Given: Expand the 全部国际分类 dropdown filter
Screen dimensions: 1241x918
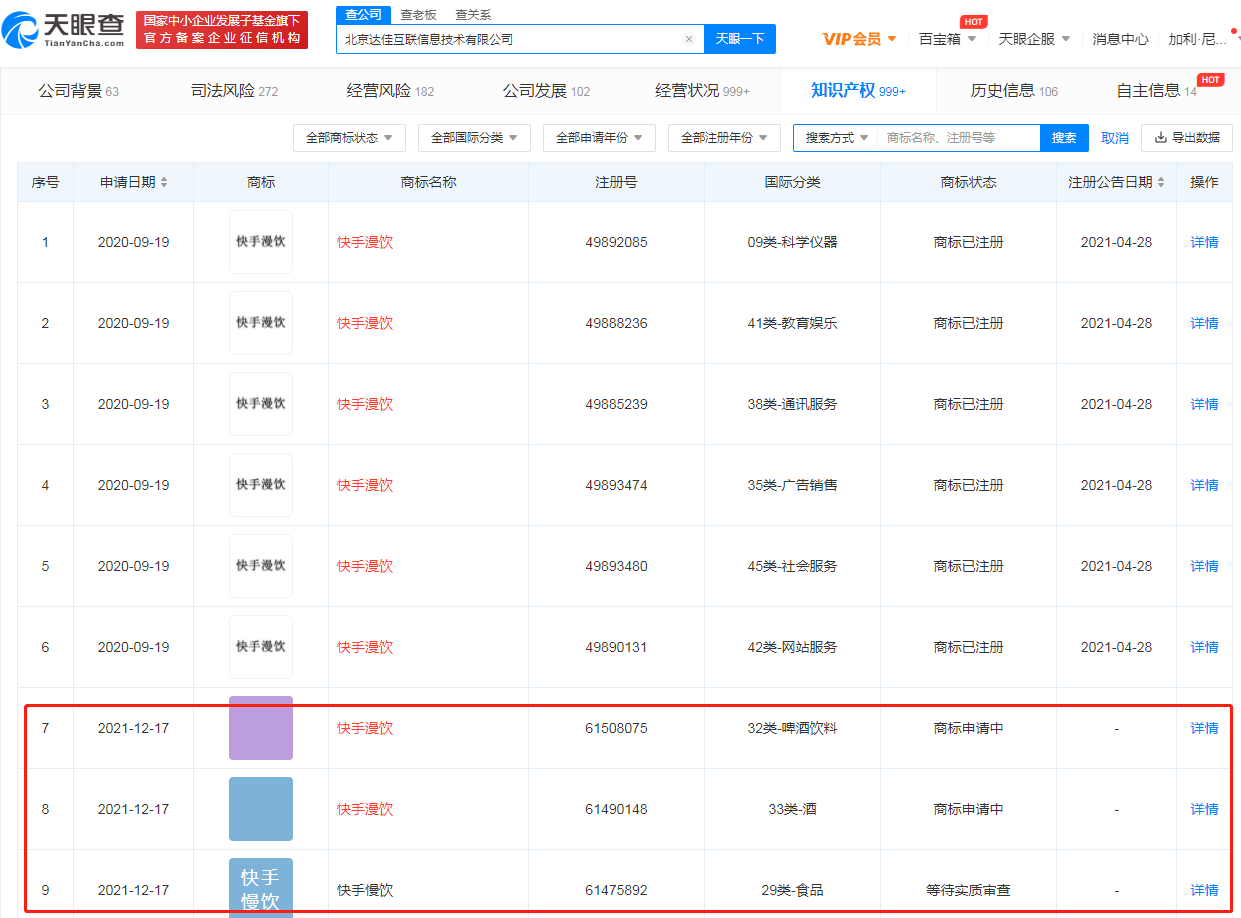Looking at the screenshot, I should (474, 138).
